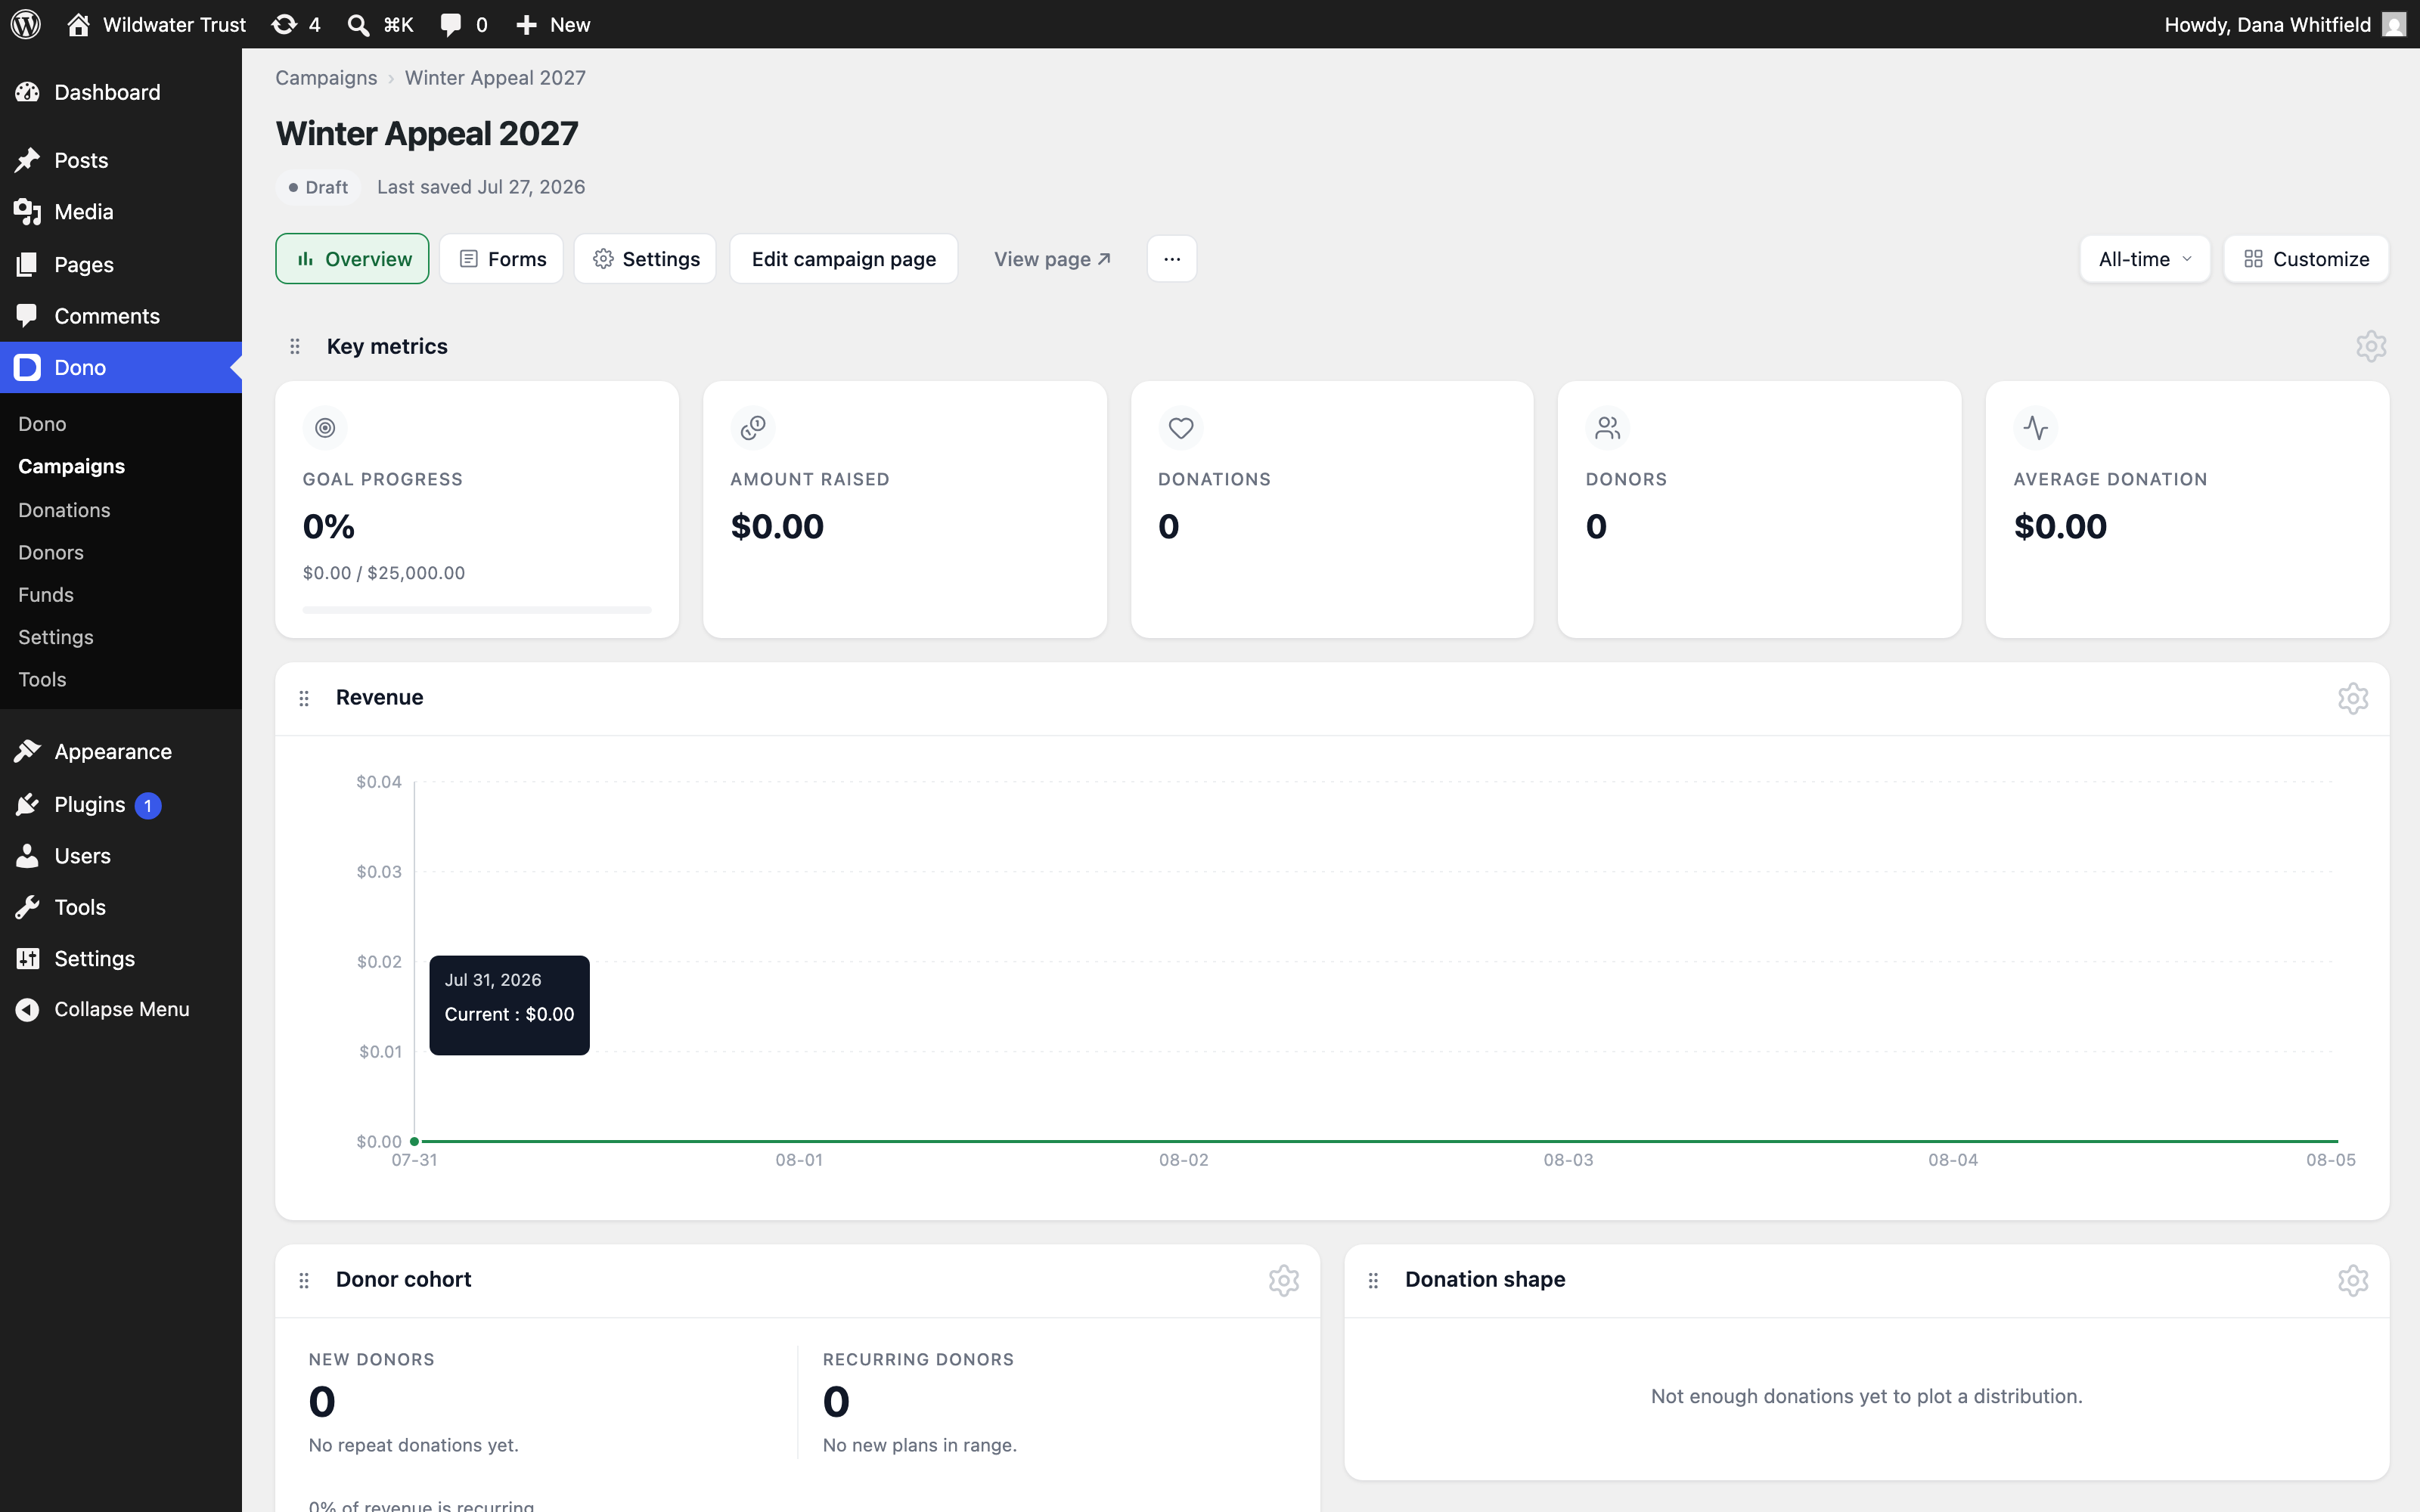Screen dimensions: 2420x1512
Task: Click the Winter Appeal 2027 breadcrumb
Action: 495,78
